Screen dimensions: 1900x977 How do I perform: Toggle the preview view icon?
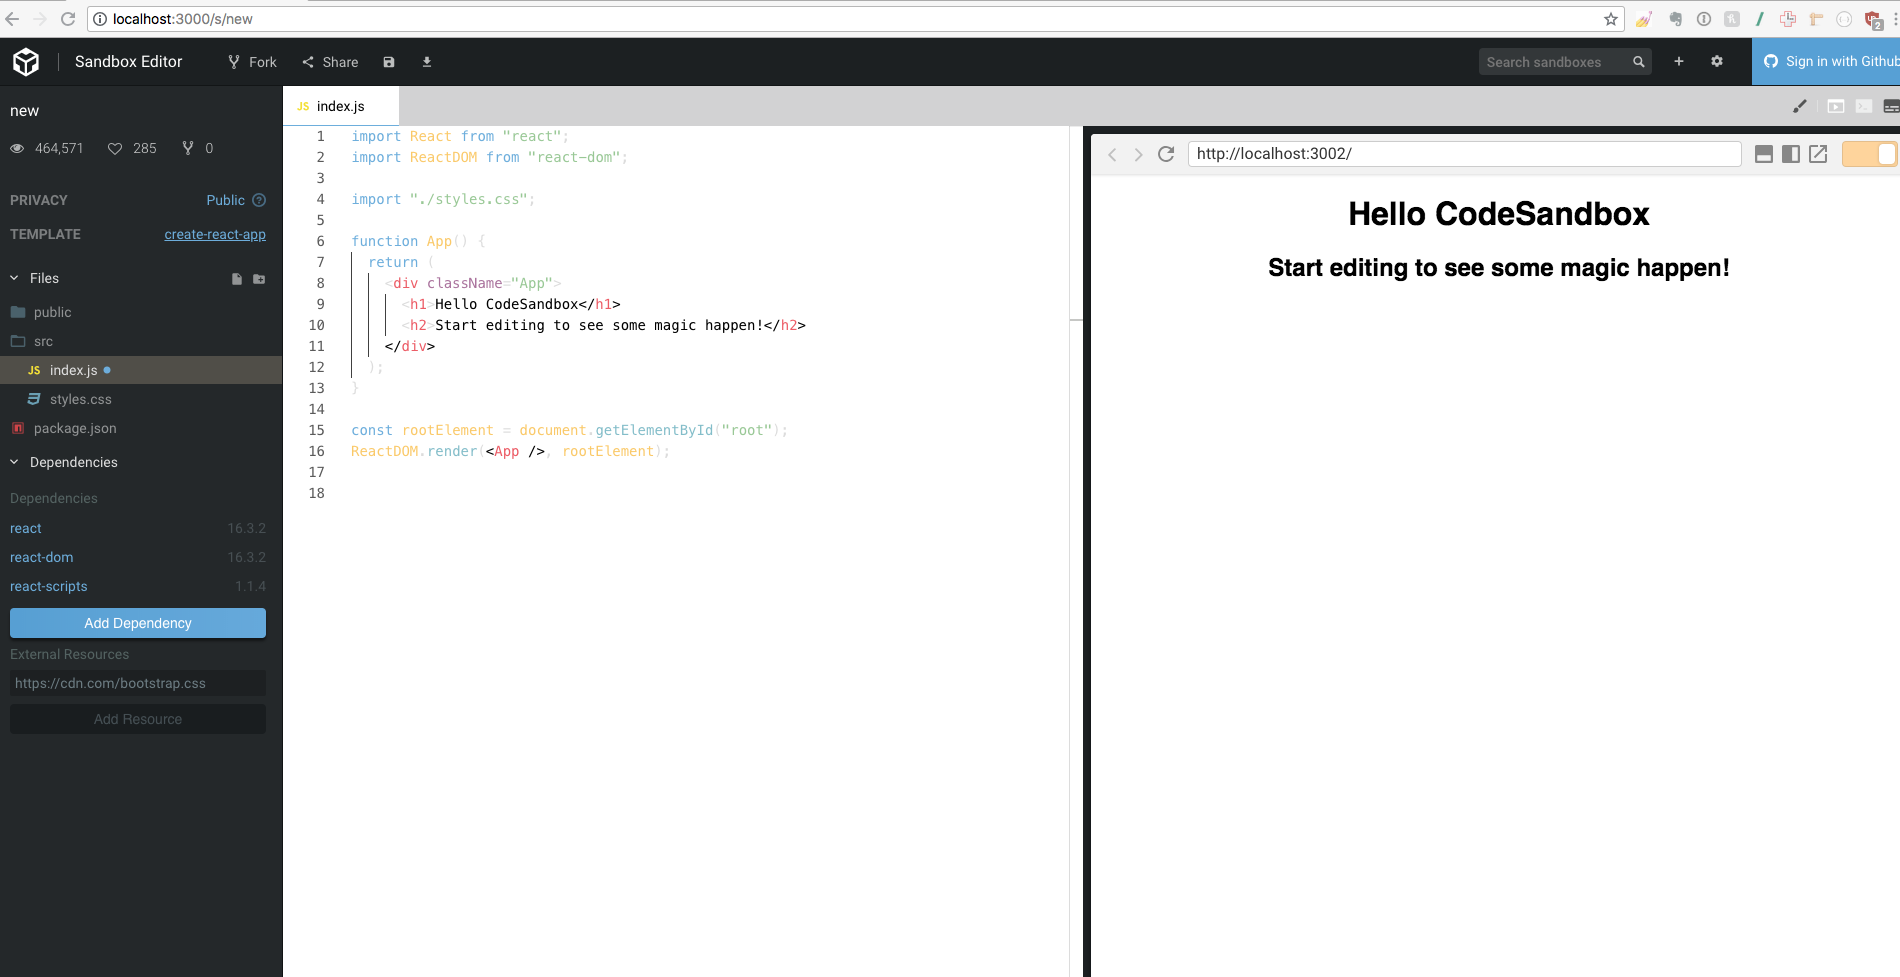[1836, 106]
